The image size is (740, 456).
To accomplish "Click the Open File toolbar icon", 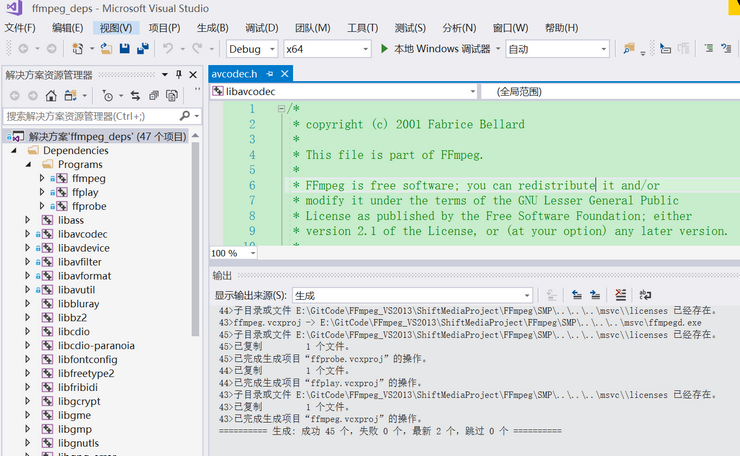I will pyautogui.click(x=107, y=49).
